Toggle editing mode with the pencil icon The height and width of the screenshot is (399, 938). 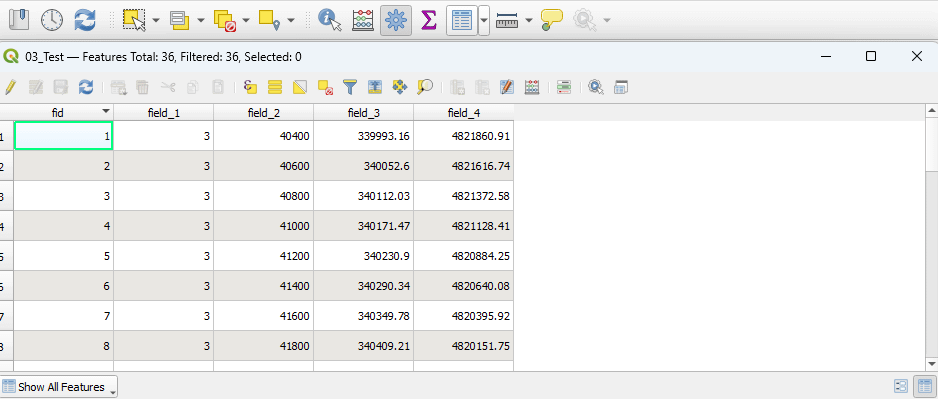10,87
